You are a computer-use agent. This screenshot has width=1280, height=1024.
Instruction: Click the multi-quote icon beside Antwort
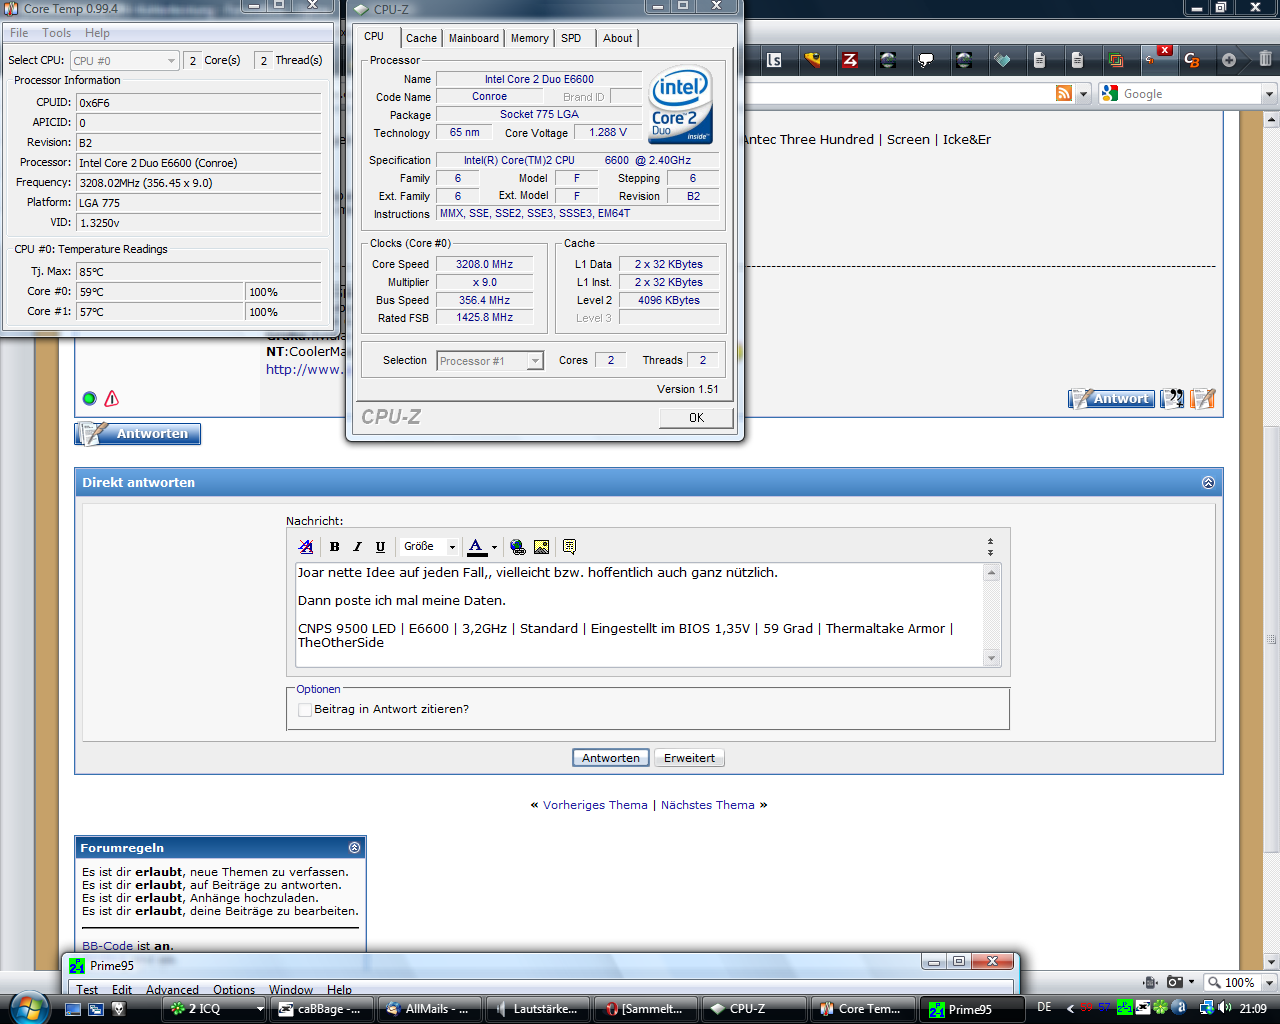coord(1172,399)
